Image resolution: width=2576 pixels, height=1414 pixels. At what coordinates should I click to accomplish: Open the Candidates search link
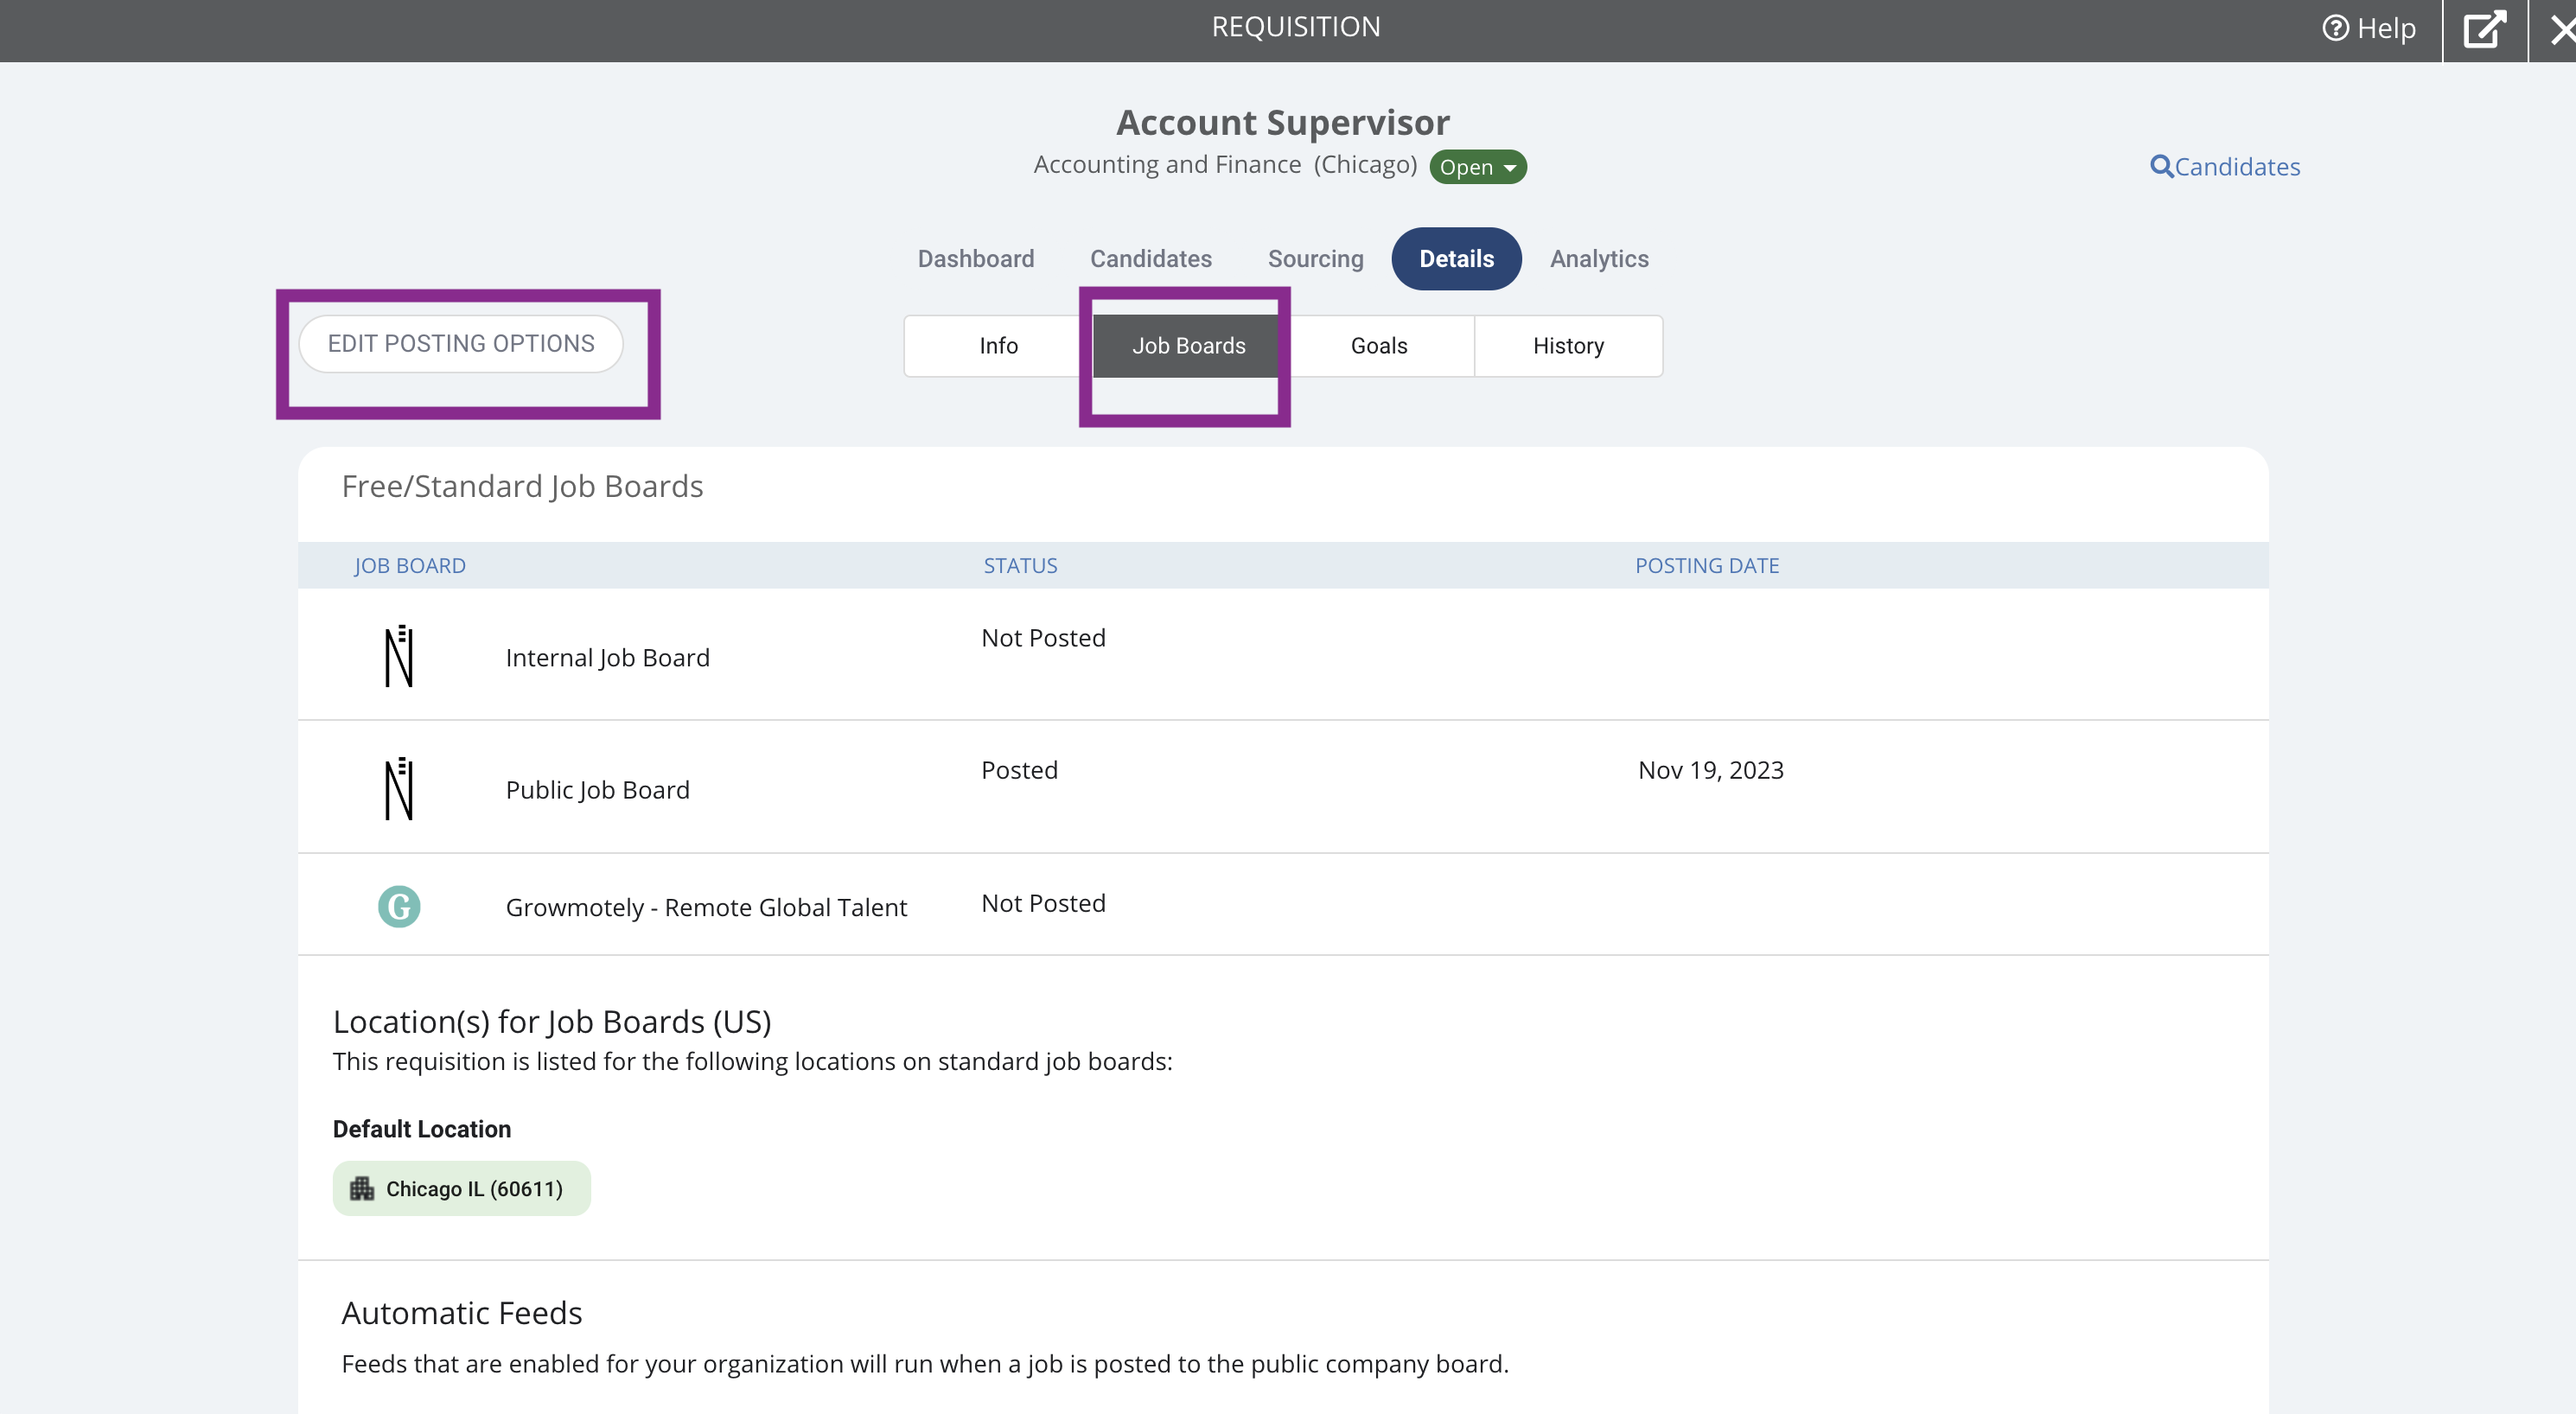click(2225, 166)
